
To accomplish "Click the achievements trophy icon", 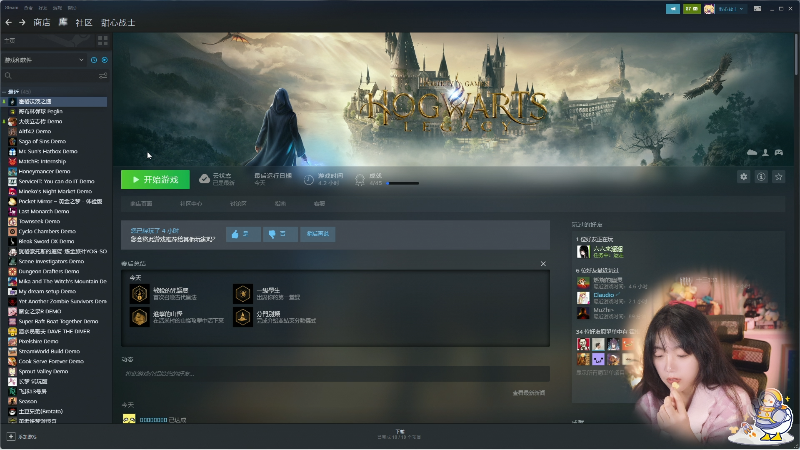I will pyautogui.click(x=360, y=180).
